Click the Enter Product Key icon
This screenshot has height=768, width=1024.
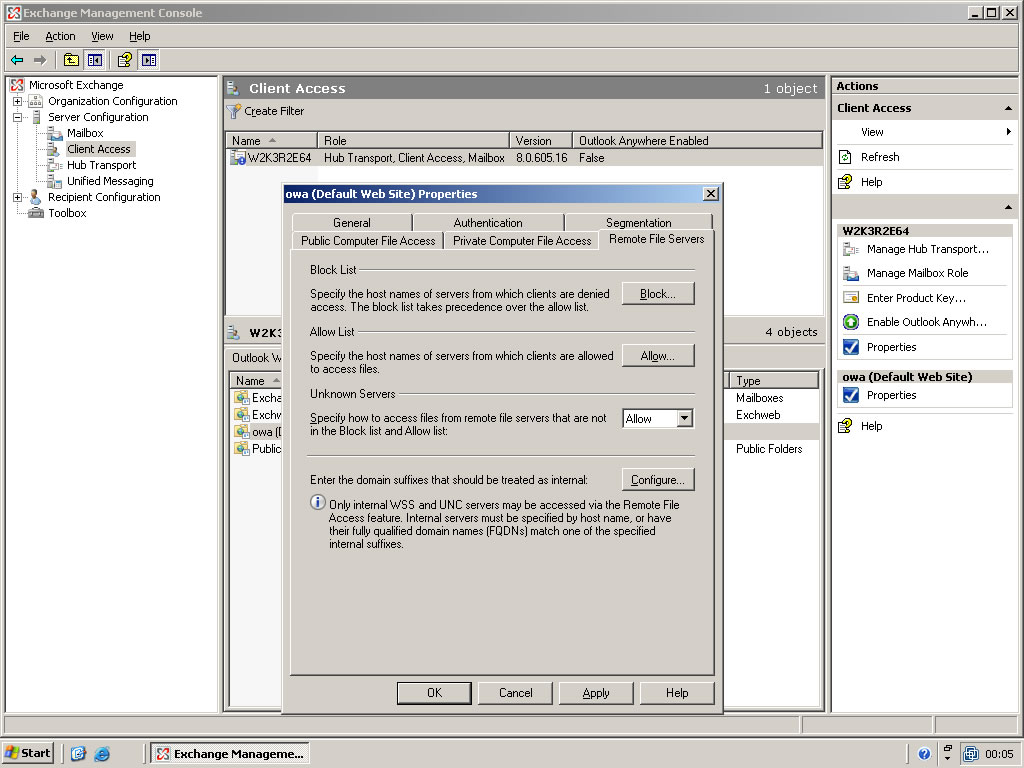click(851, 298)
